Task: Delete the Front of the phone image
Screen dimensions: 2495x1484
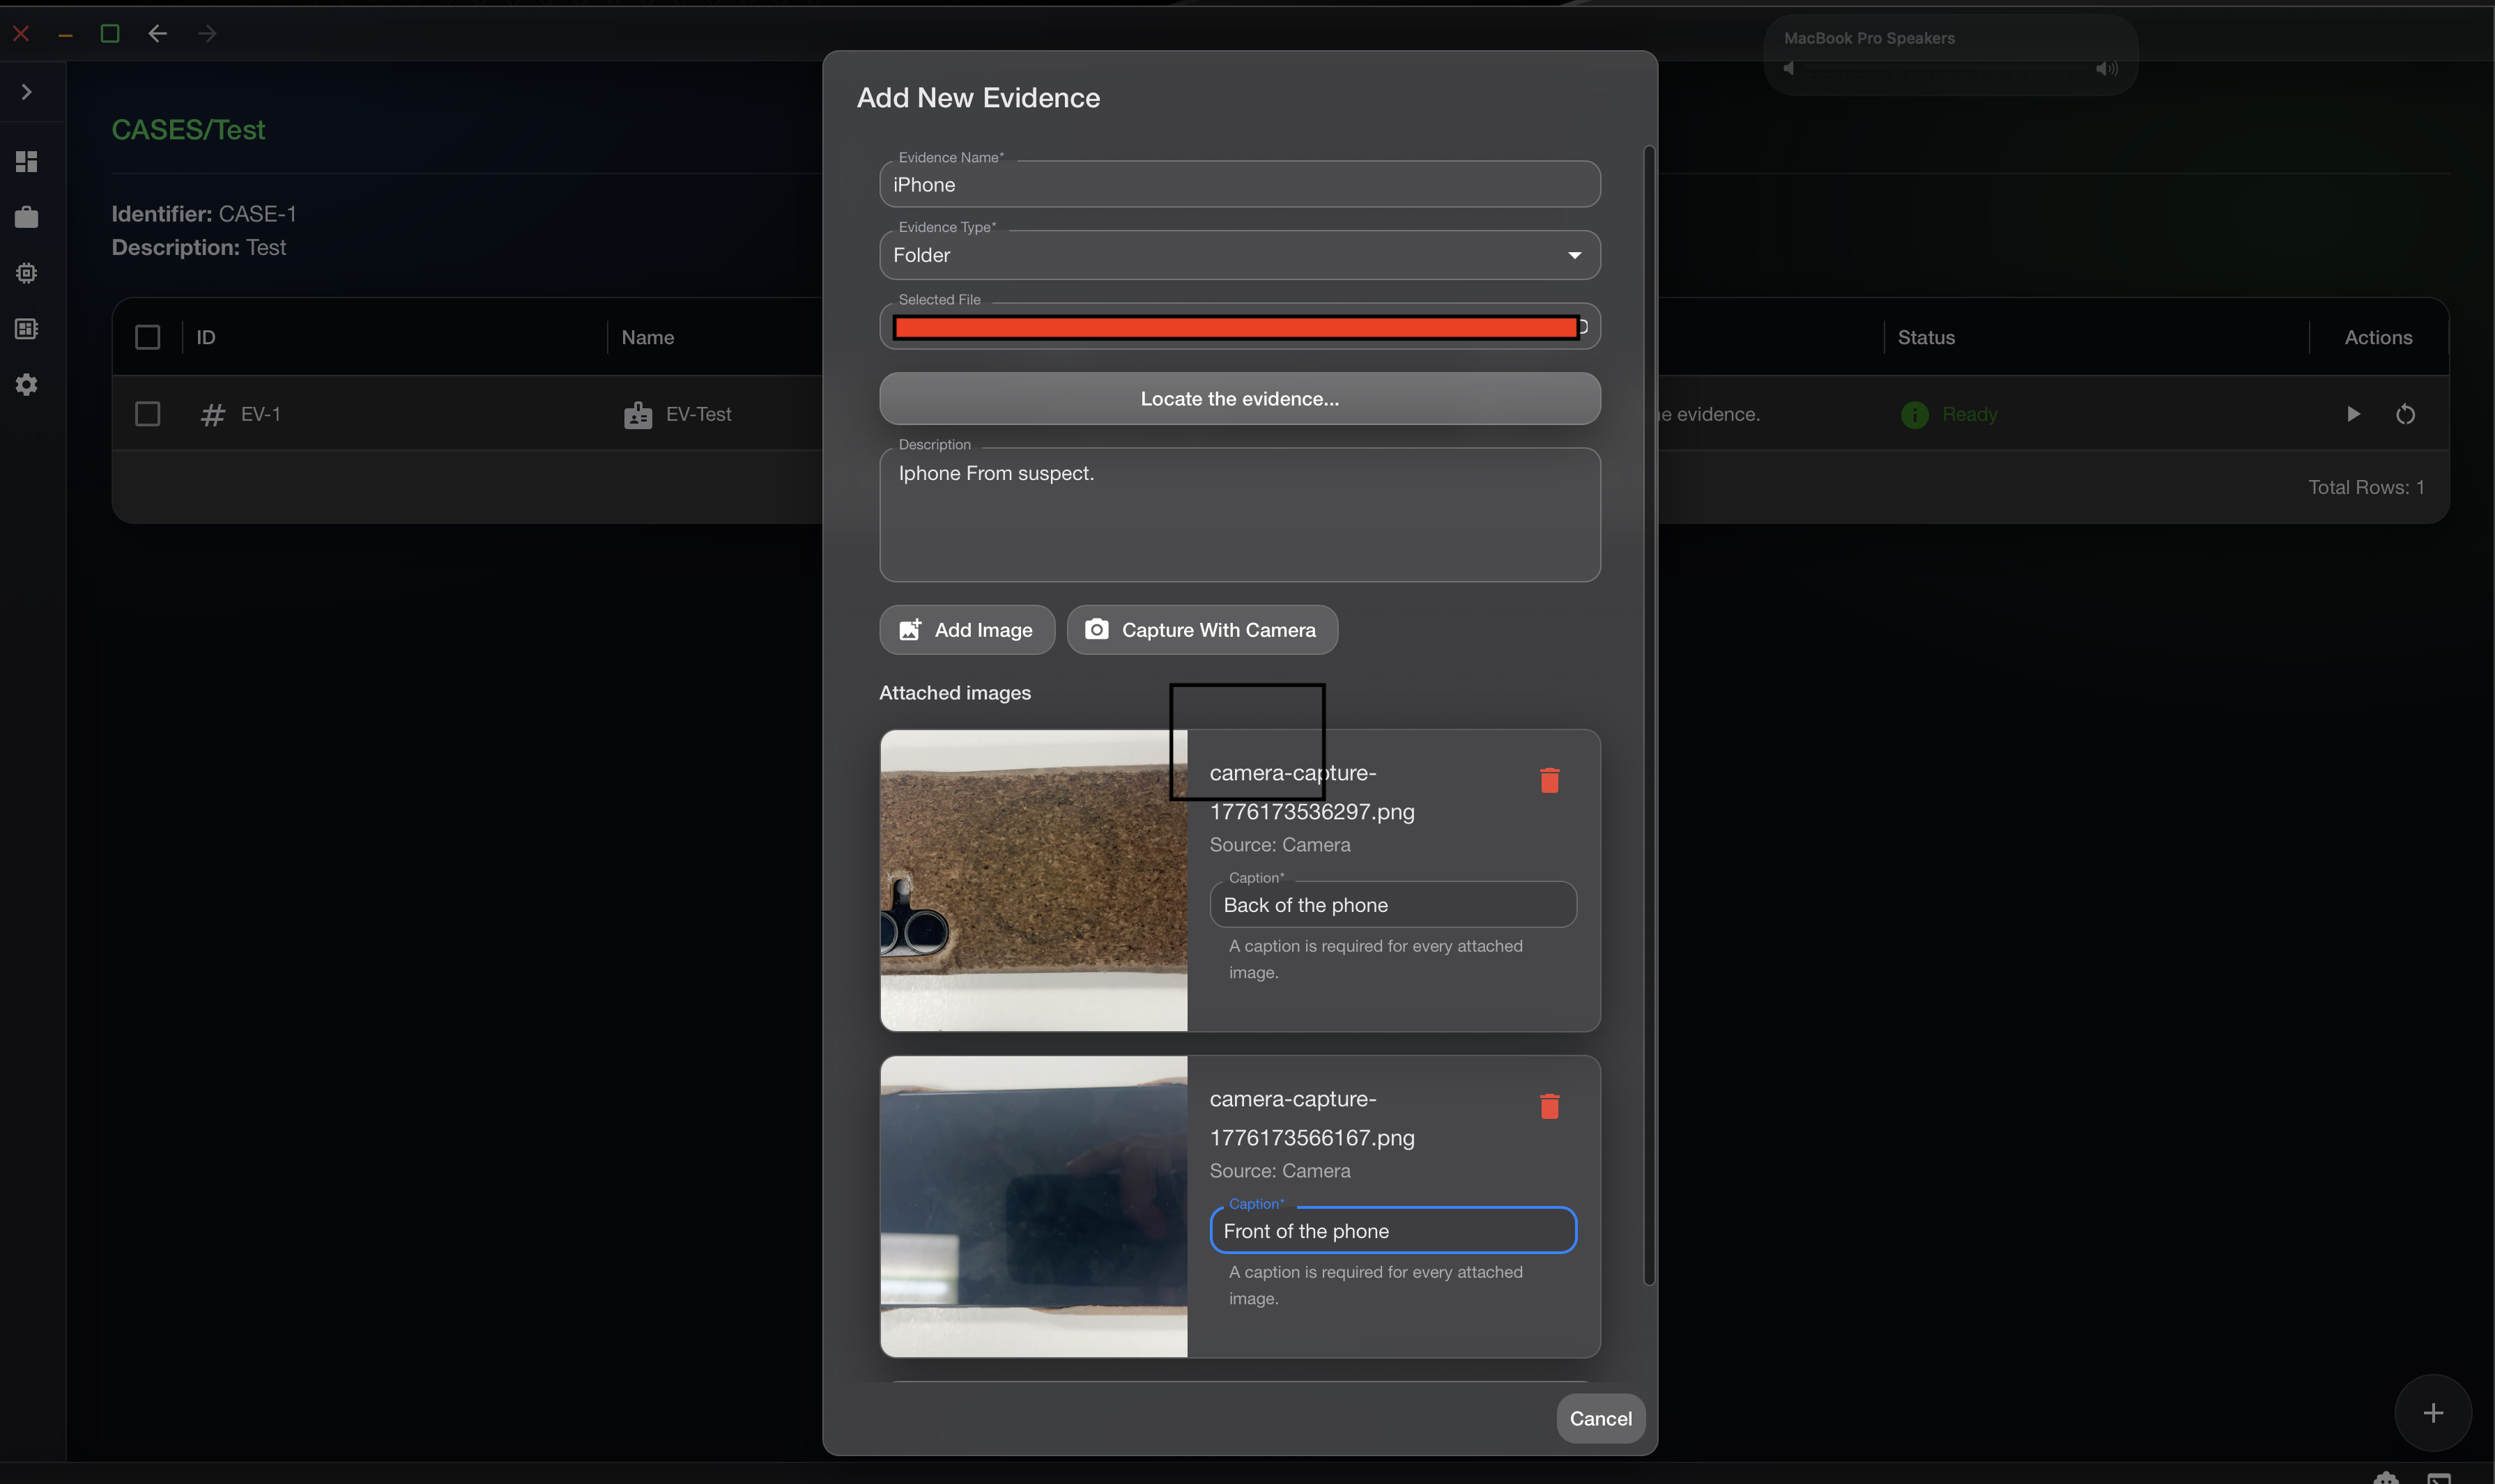Action: click(1549, 1106)
